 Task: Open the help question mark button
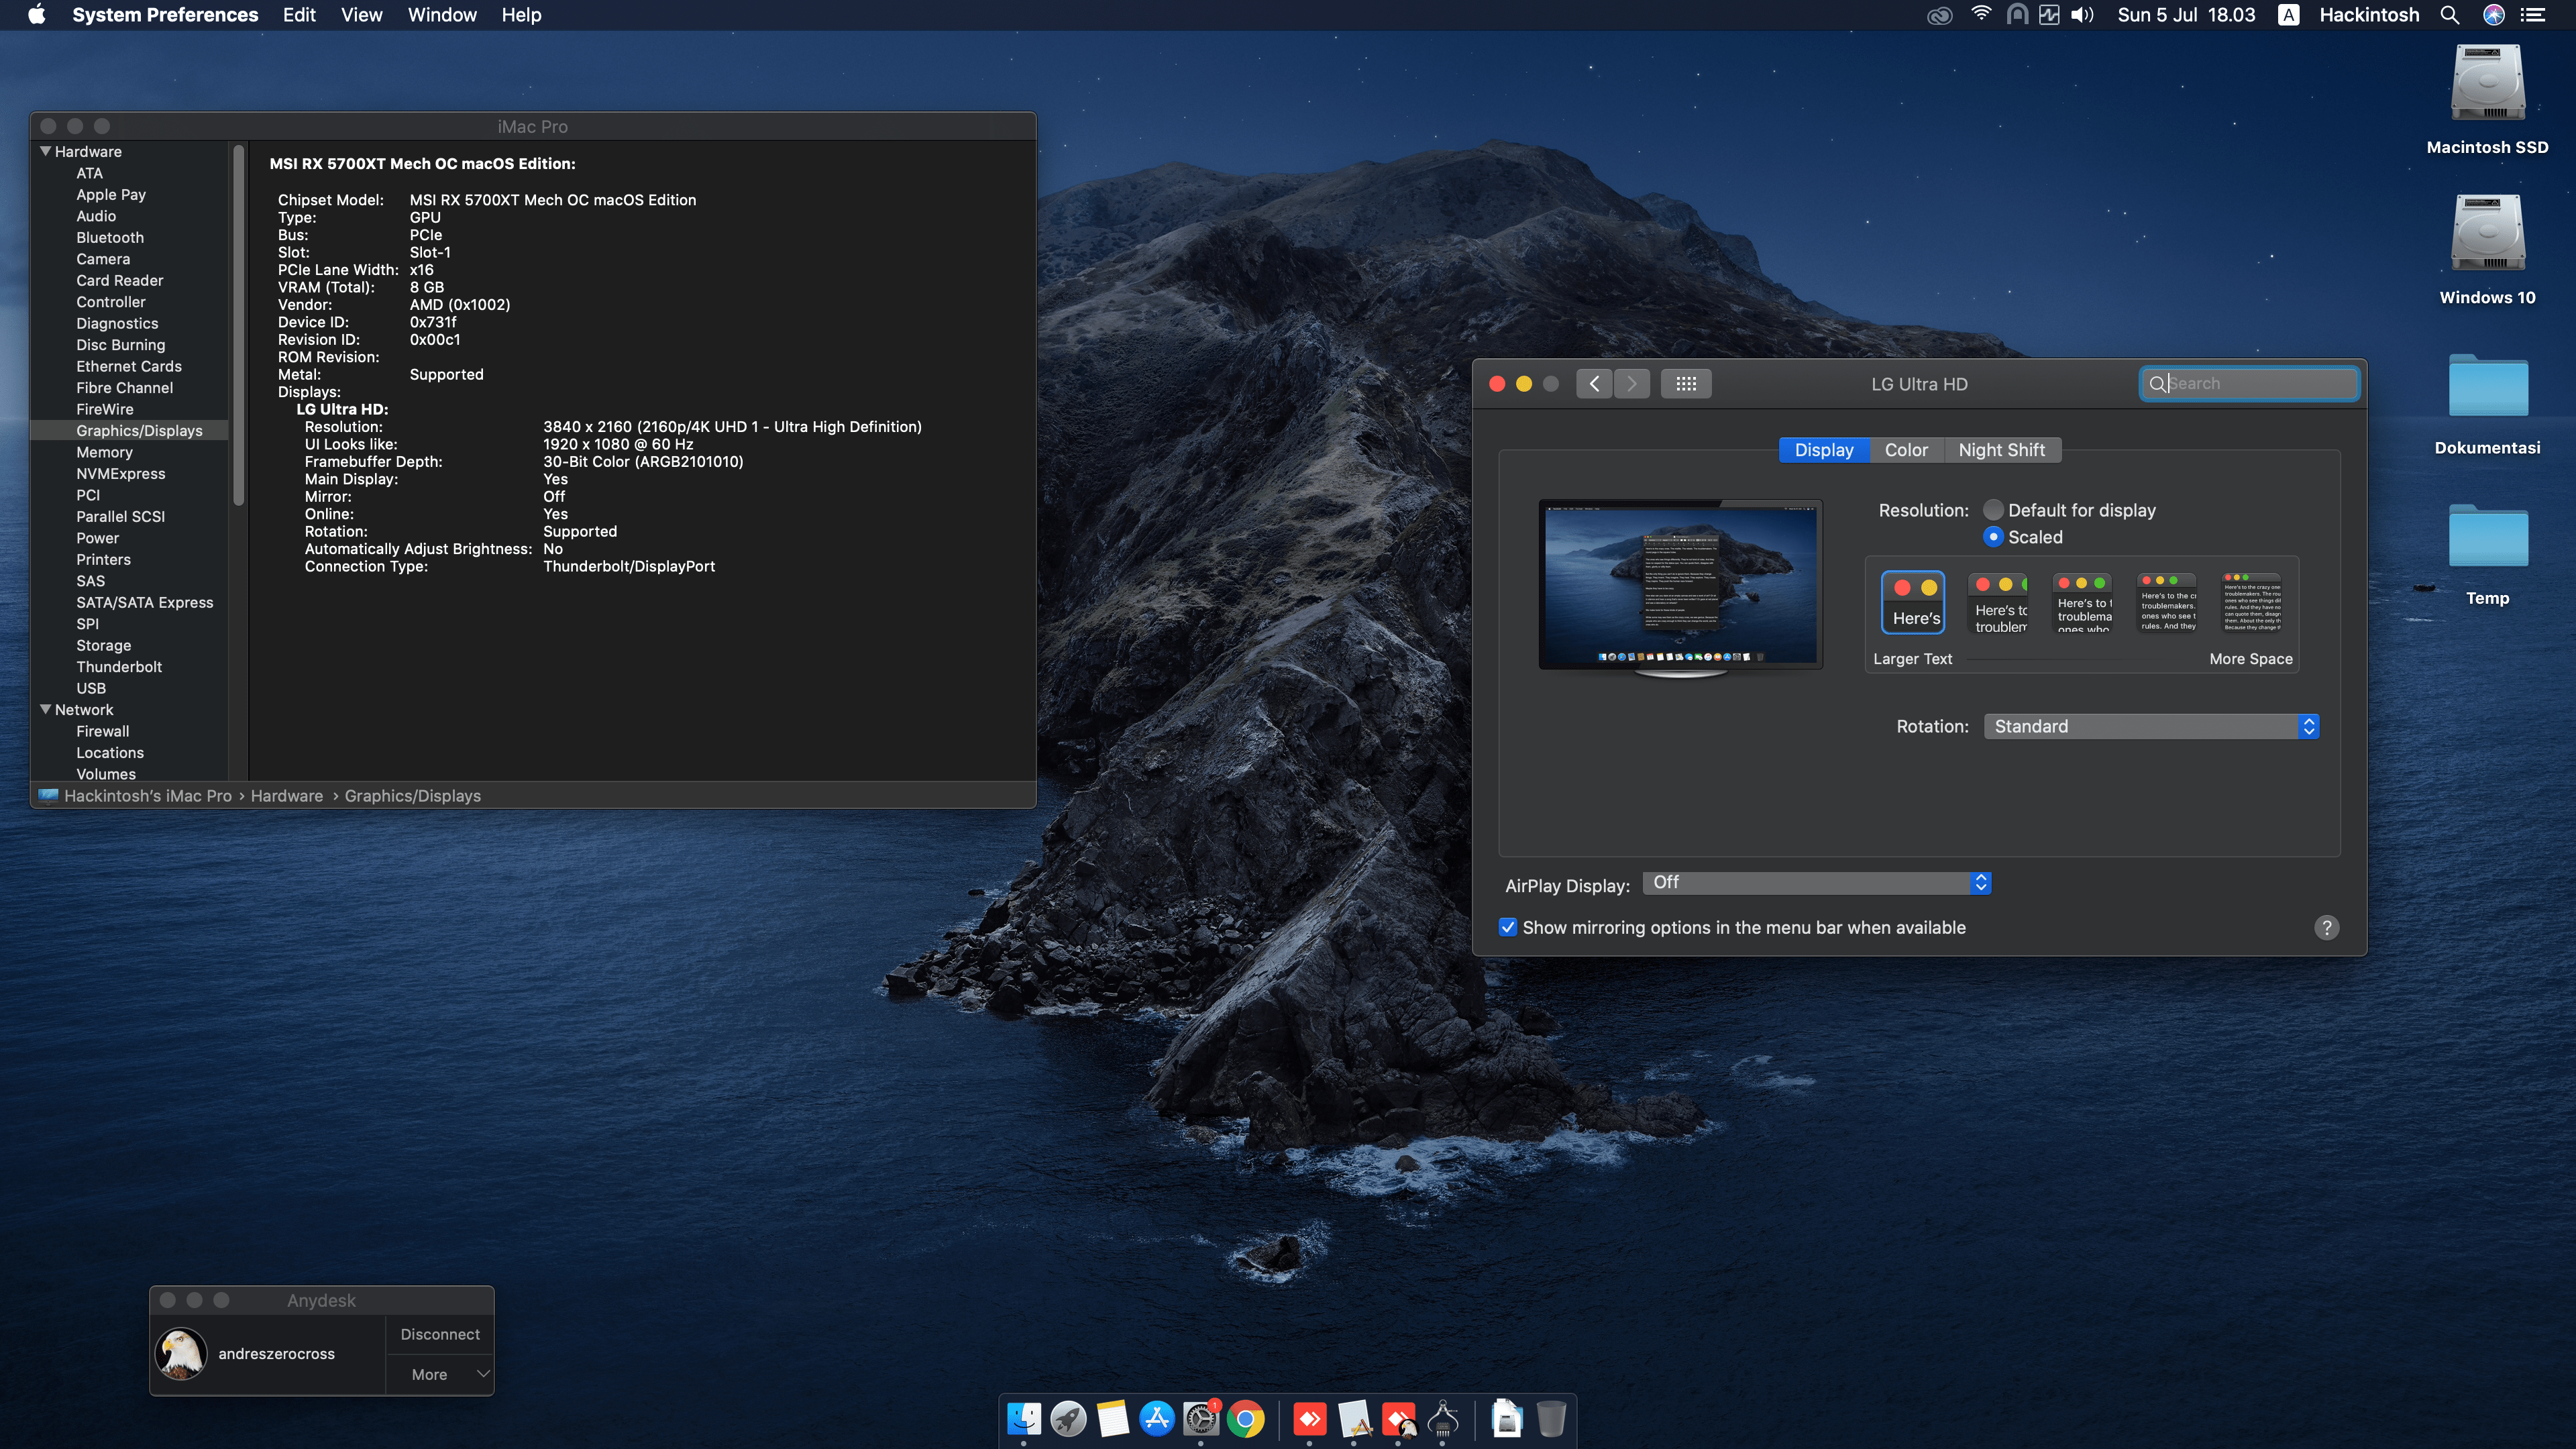(x=2326, y=928)
